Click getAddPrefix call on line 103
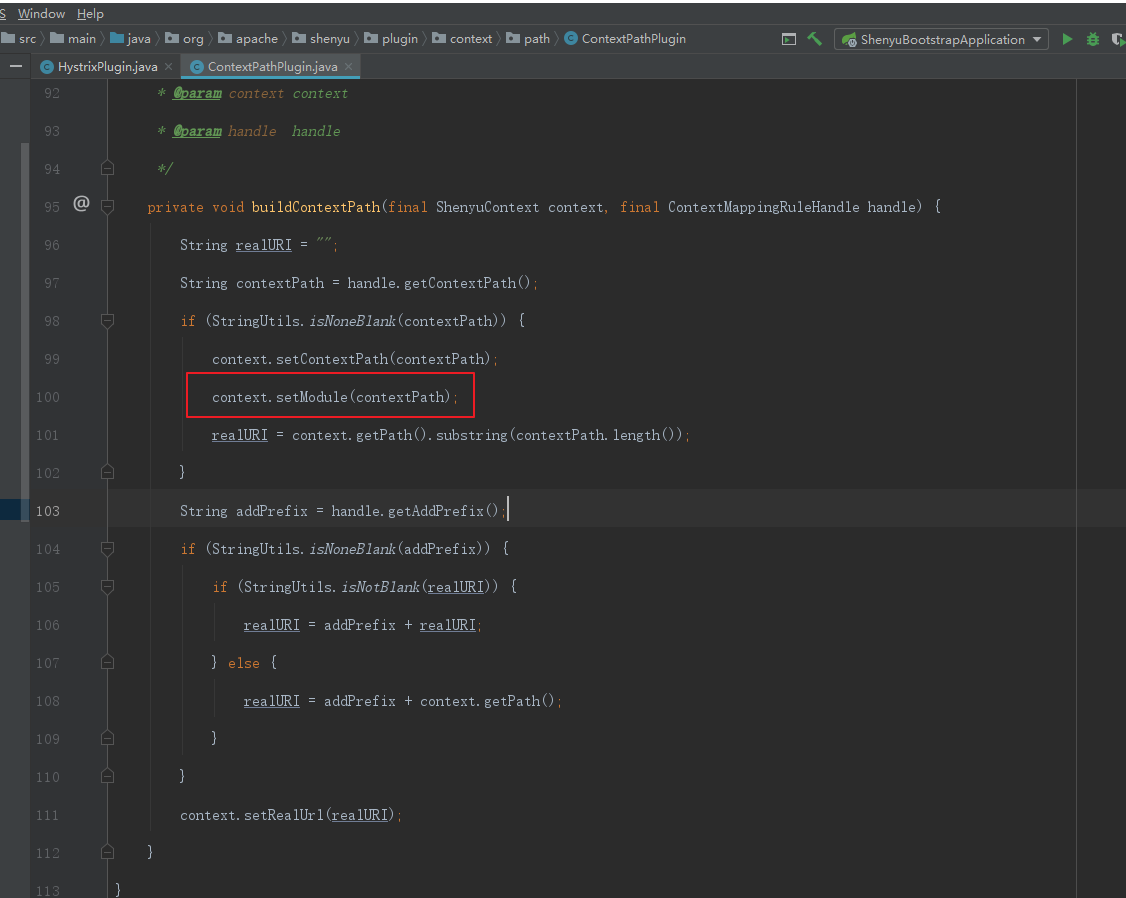The image size is (1126, 898). (x=436, y=511)
